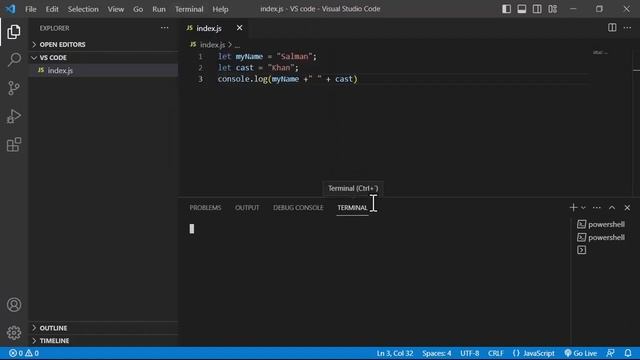Toggle the primary side bar layout icon

tap(506, 9)
